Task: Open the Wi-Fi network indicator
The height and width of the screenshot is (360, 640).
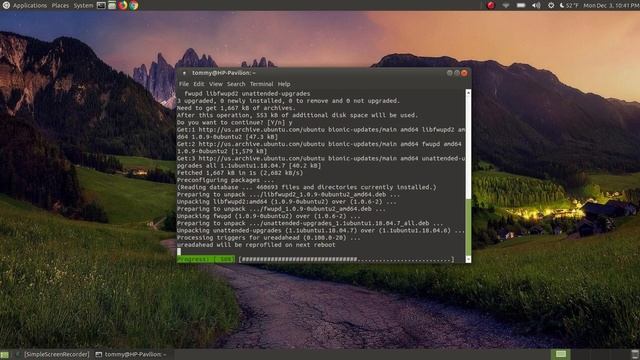Action: (506, 5)
